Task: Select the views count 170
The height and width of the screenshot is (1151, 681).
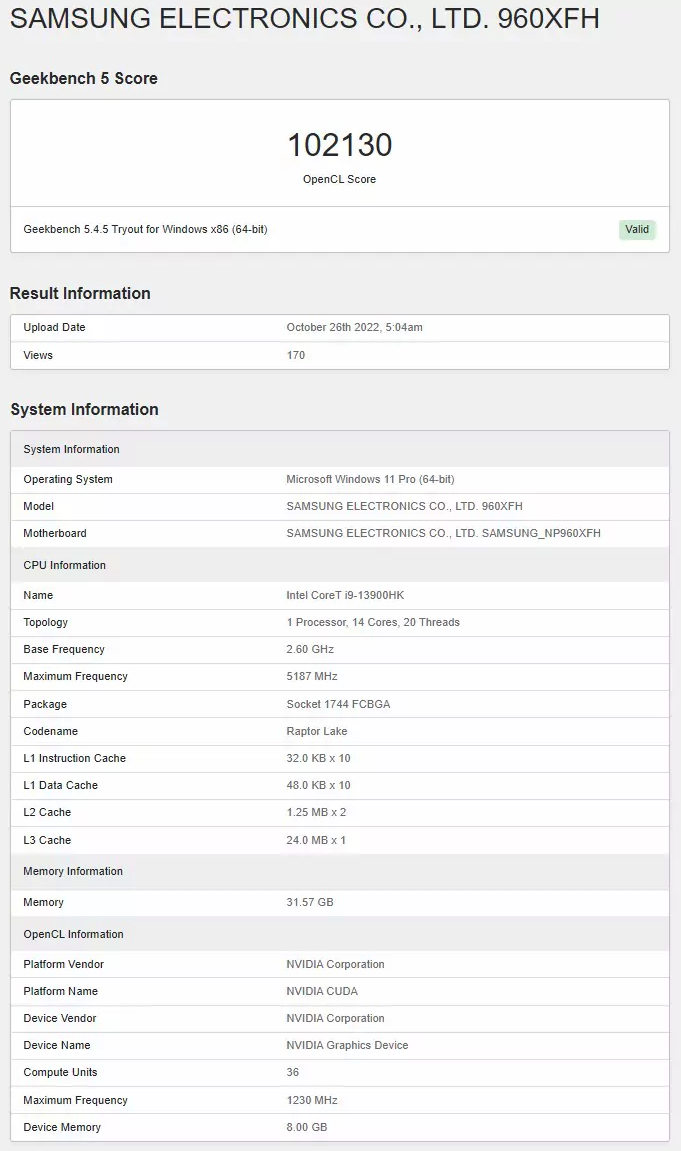Action: (296, 355)
